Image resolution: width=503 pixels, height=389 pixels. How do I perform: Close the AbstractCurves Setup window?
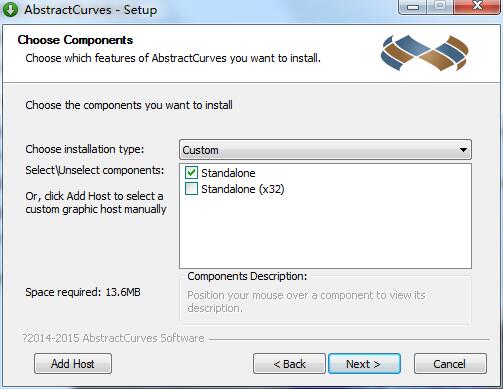pyautogui.click(x=477, y=7)
